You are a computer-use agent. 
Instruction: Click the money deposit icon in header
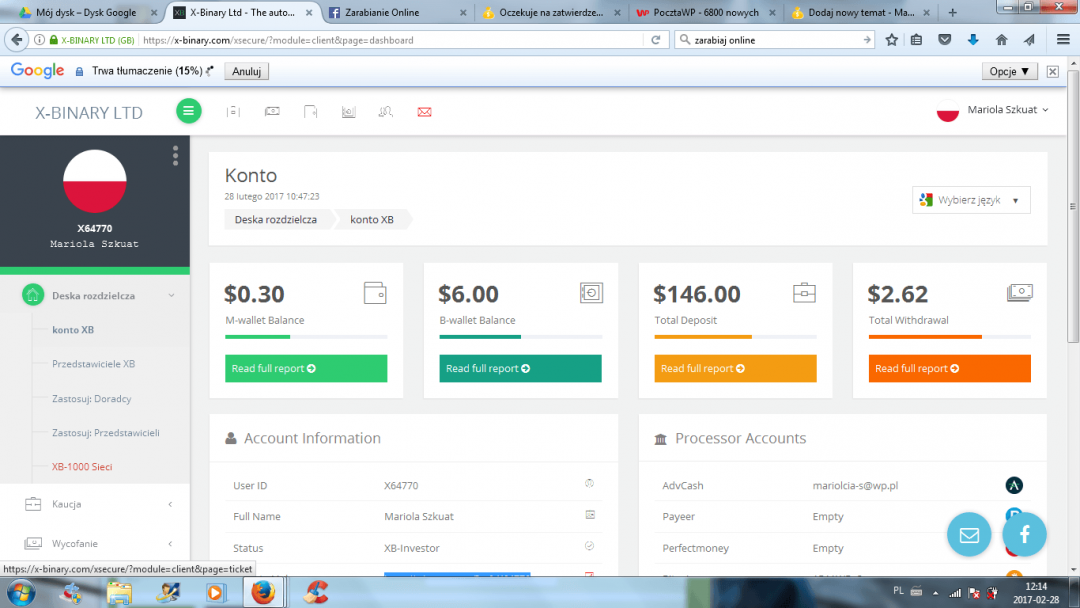(272, 111)
